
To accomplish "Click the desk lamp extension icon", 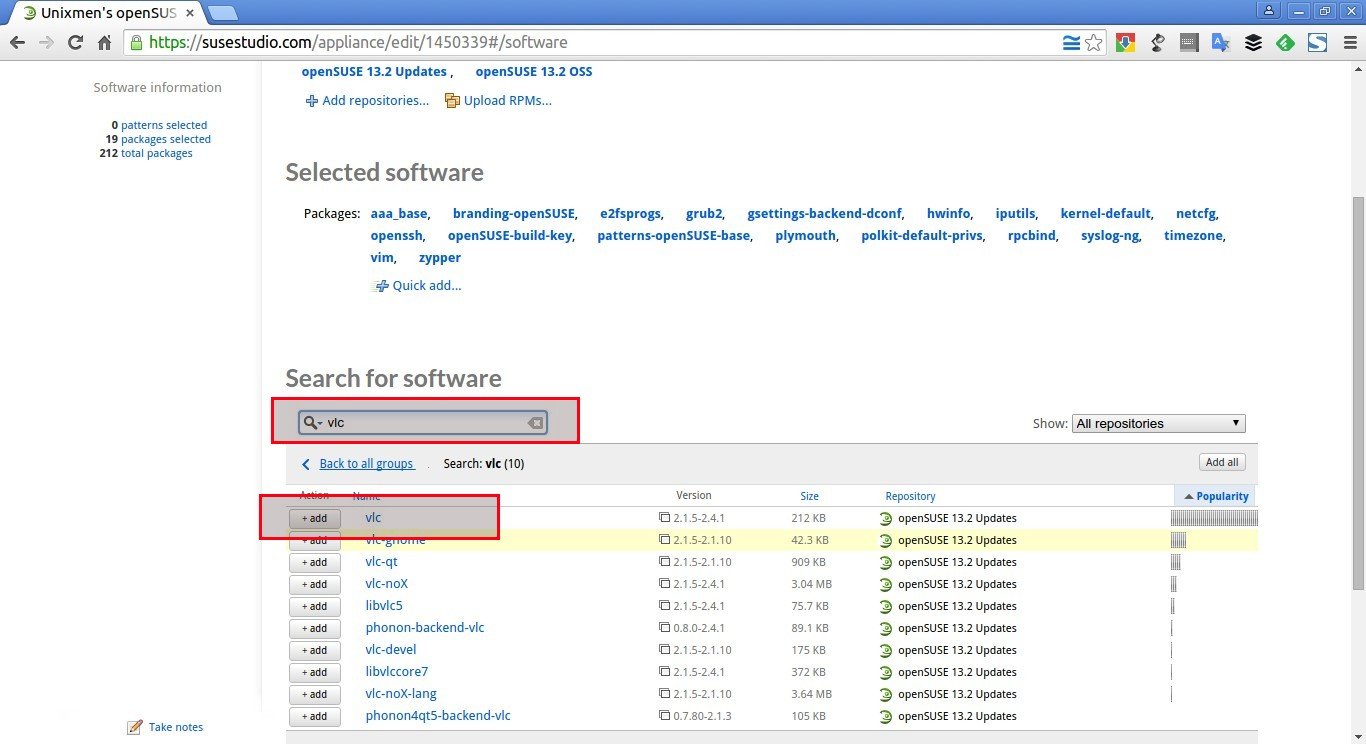I will coord(1157,43).
